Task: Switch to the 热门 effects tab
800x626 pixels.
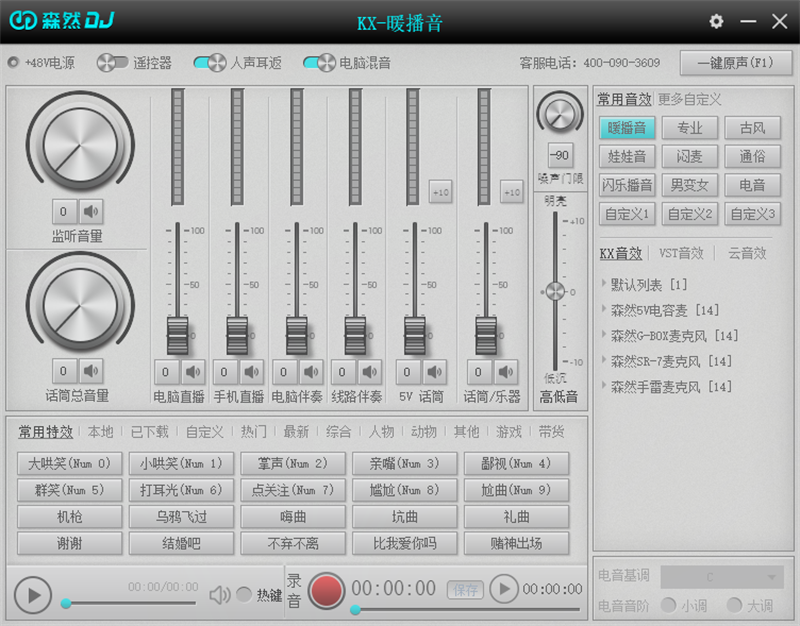Action: pyautogui.click(x=253, y=432)
